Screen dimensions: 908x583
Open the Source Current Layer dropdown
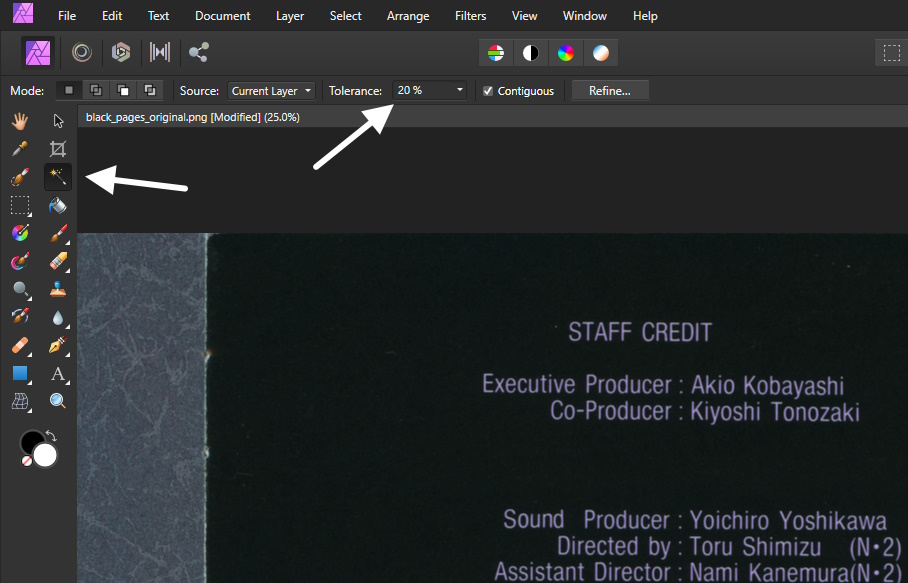[x=271, y=91]
